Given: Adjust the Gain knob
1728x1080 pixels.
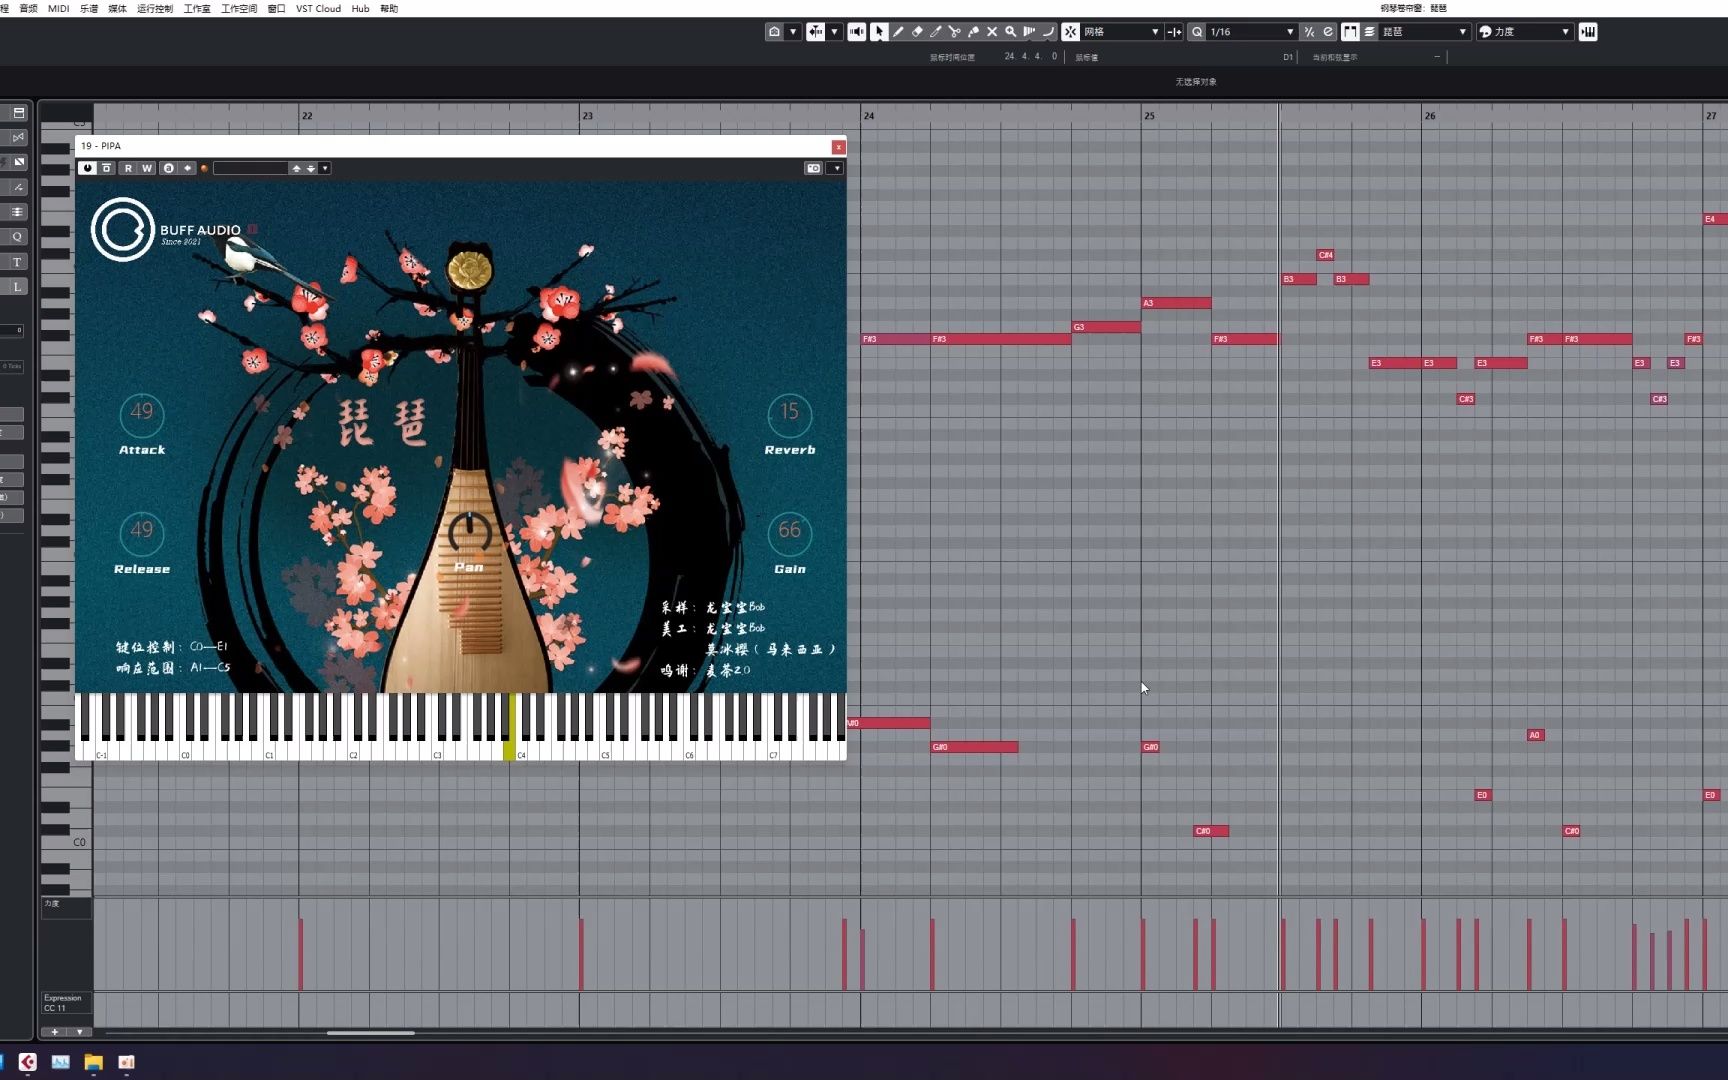Looking at the screenshot, I should [790, 532].
